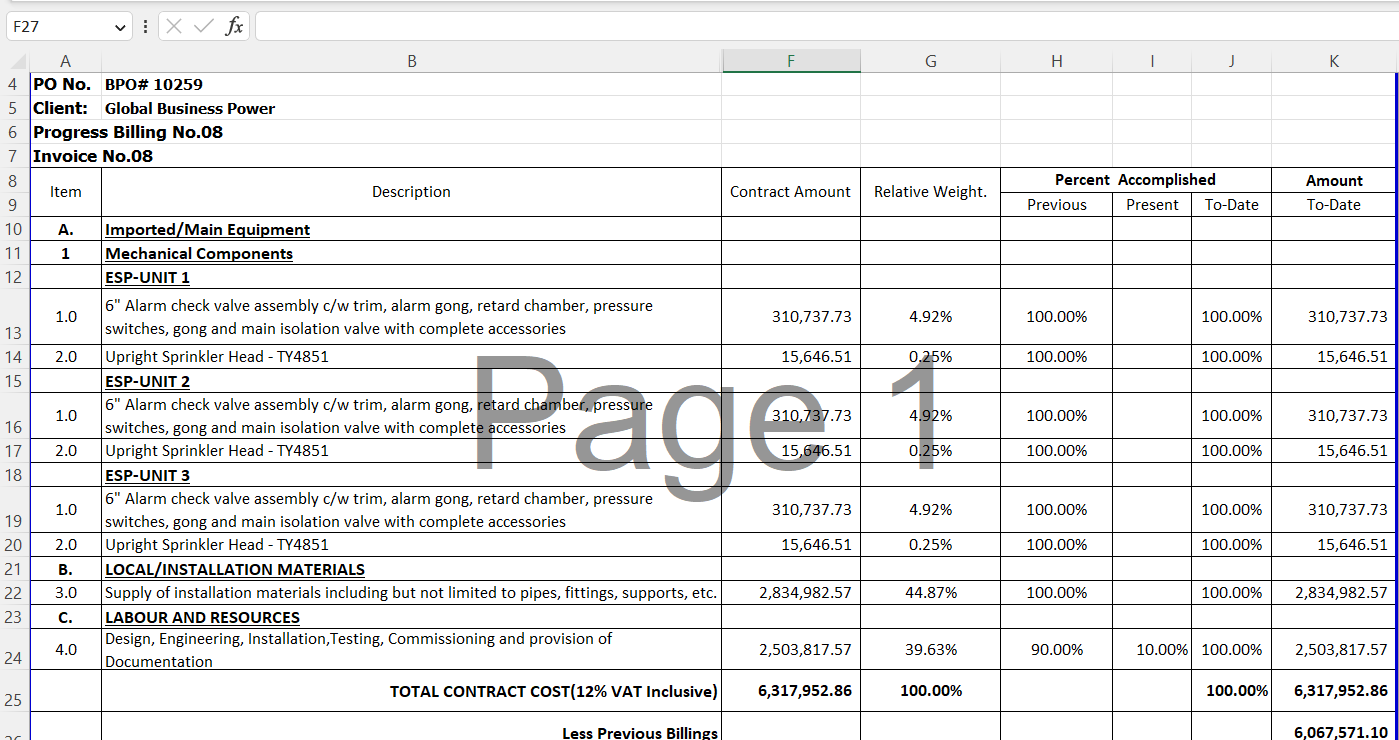
Task: Click the "BPO# 10259" cell
Action: click(x=411, y=84)
